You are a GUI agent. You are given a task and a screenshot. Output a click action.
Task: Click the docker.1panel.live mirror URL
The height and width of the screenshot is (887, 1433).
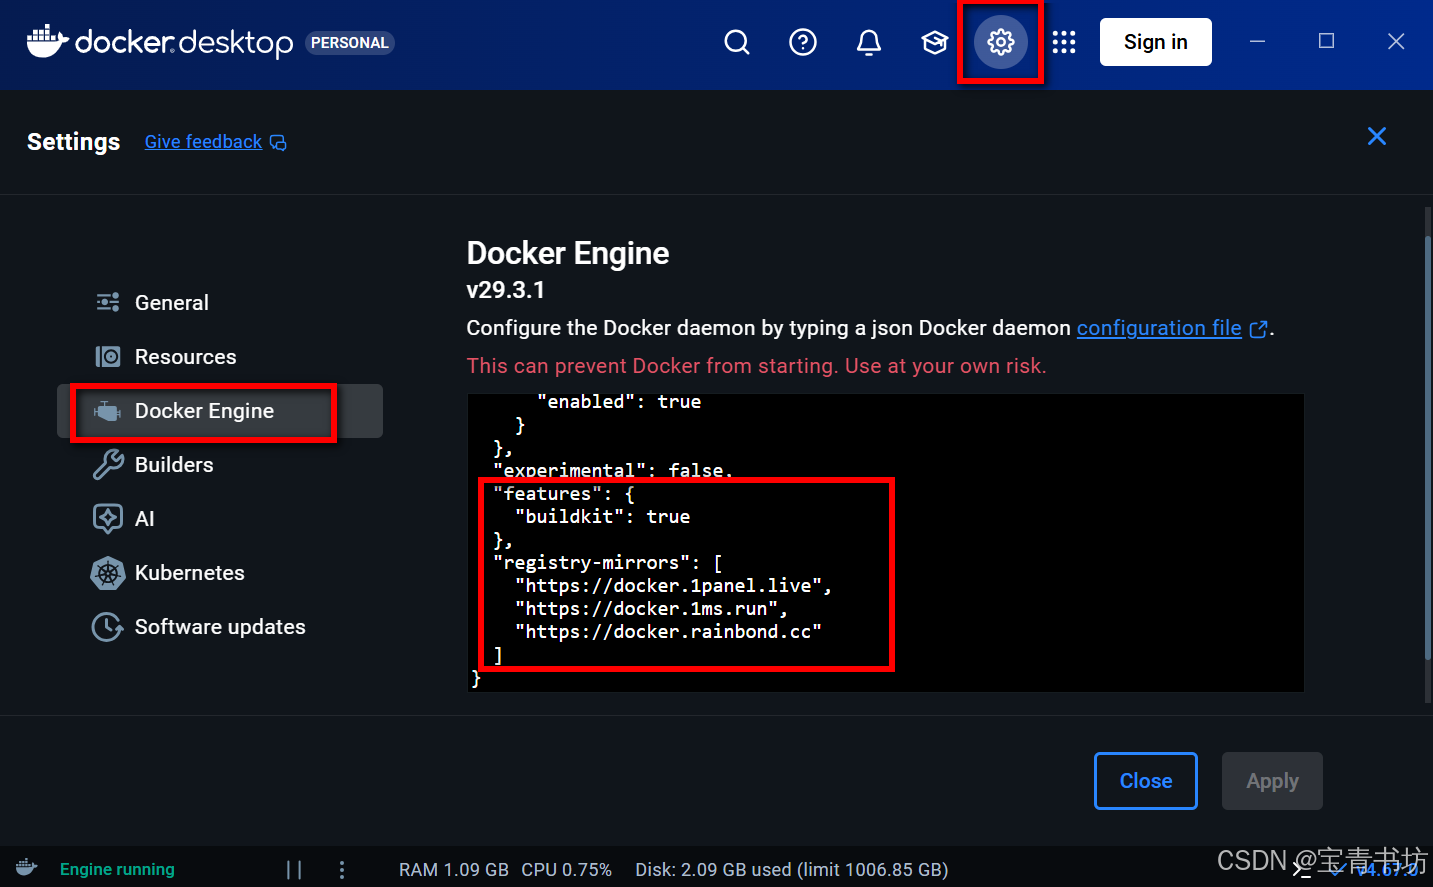point(673,586)
